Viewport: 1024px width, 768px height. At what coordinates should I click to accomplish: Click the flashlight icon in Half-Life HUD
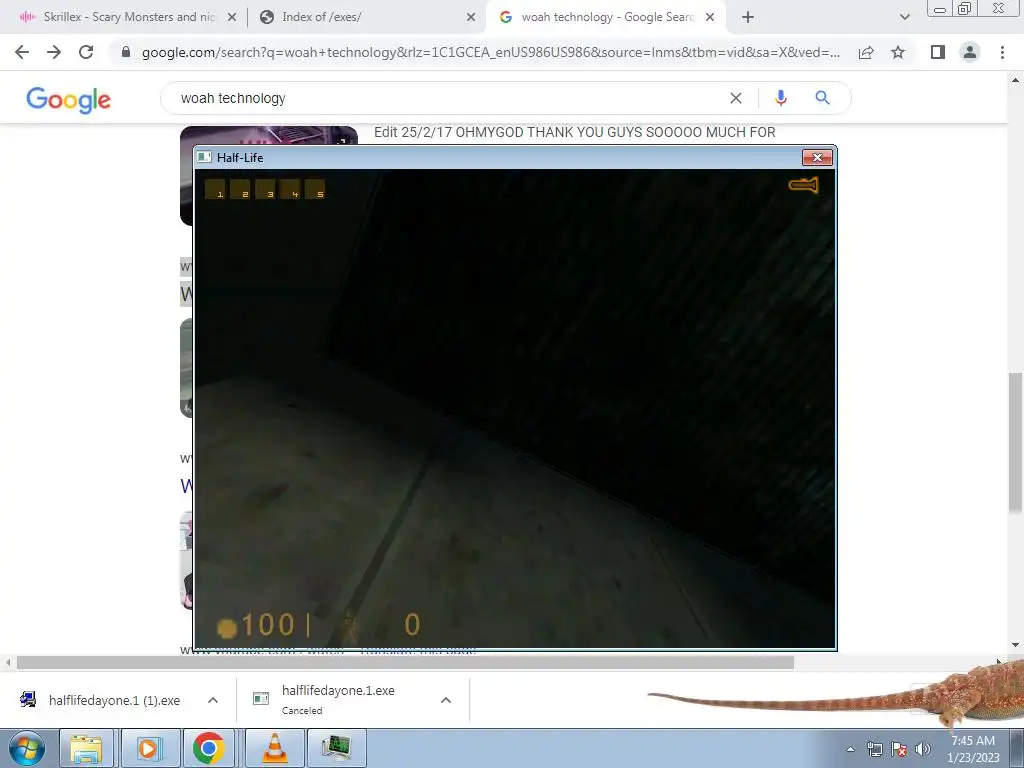coord(803,185)
